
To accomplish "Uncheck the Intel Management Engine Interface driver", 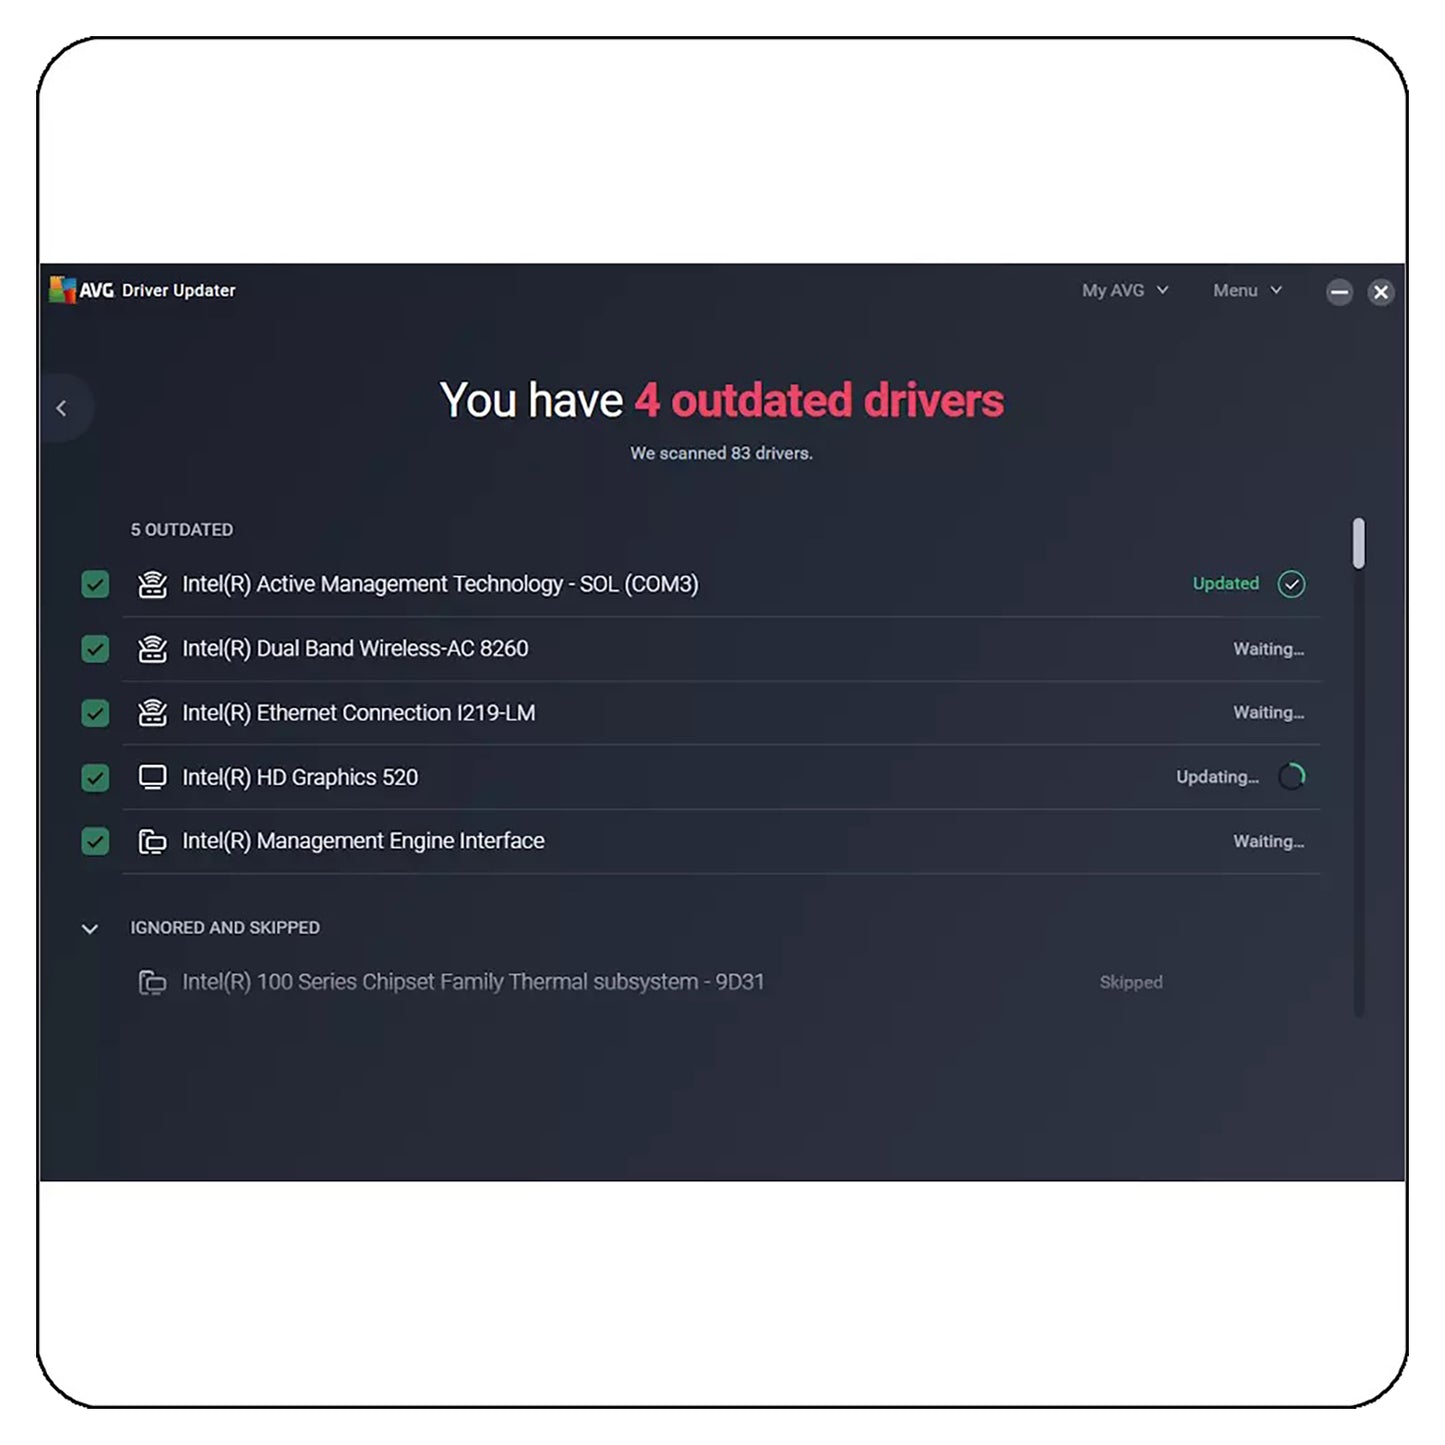I will pos(94,841).
